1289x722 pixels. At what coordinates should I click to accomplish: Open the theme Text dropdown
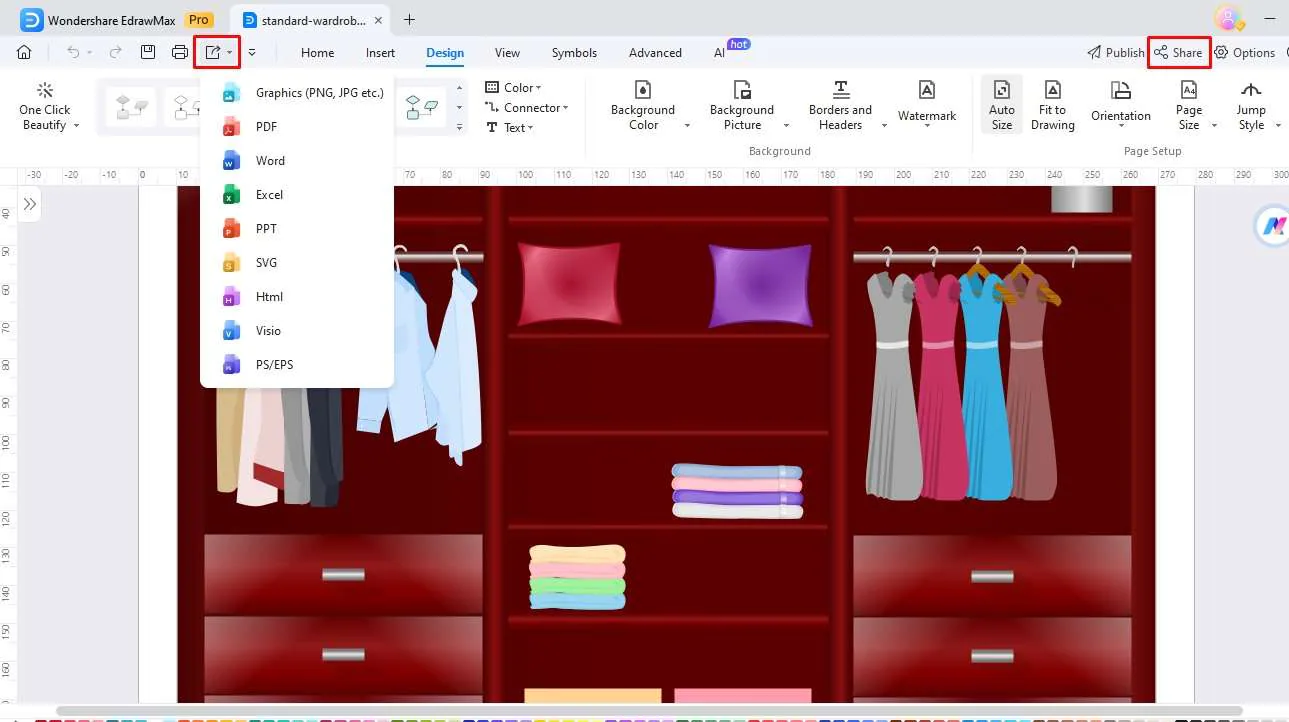point(510,128)
